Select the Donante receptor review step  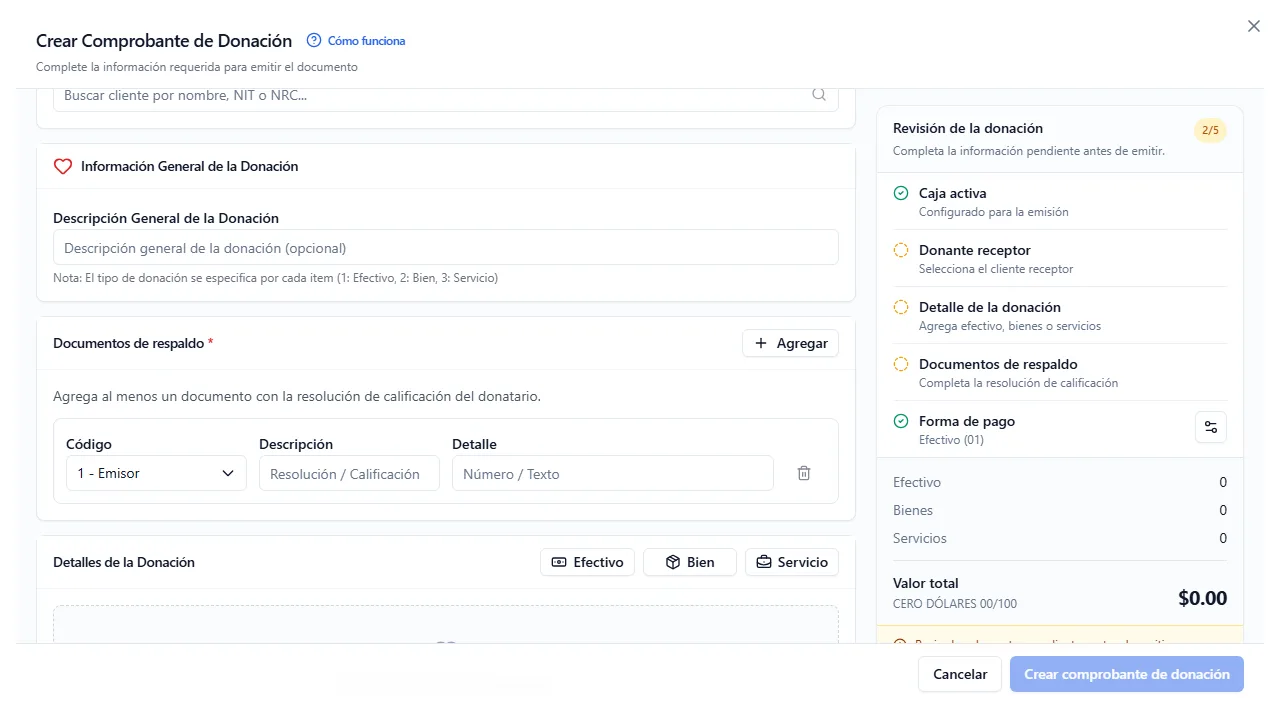click(x=1060, y=259)
